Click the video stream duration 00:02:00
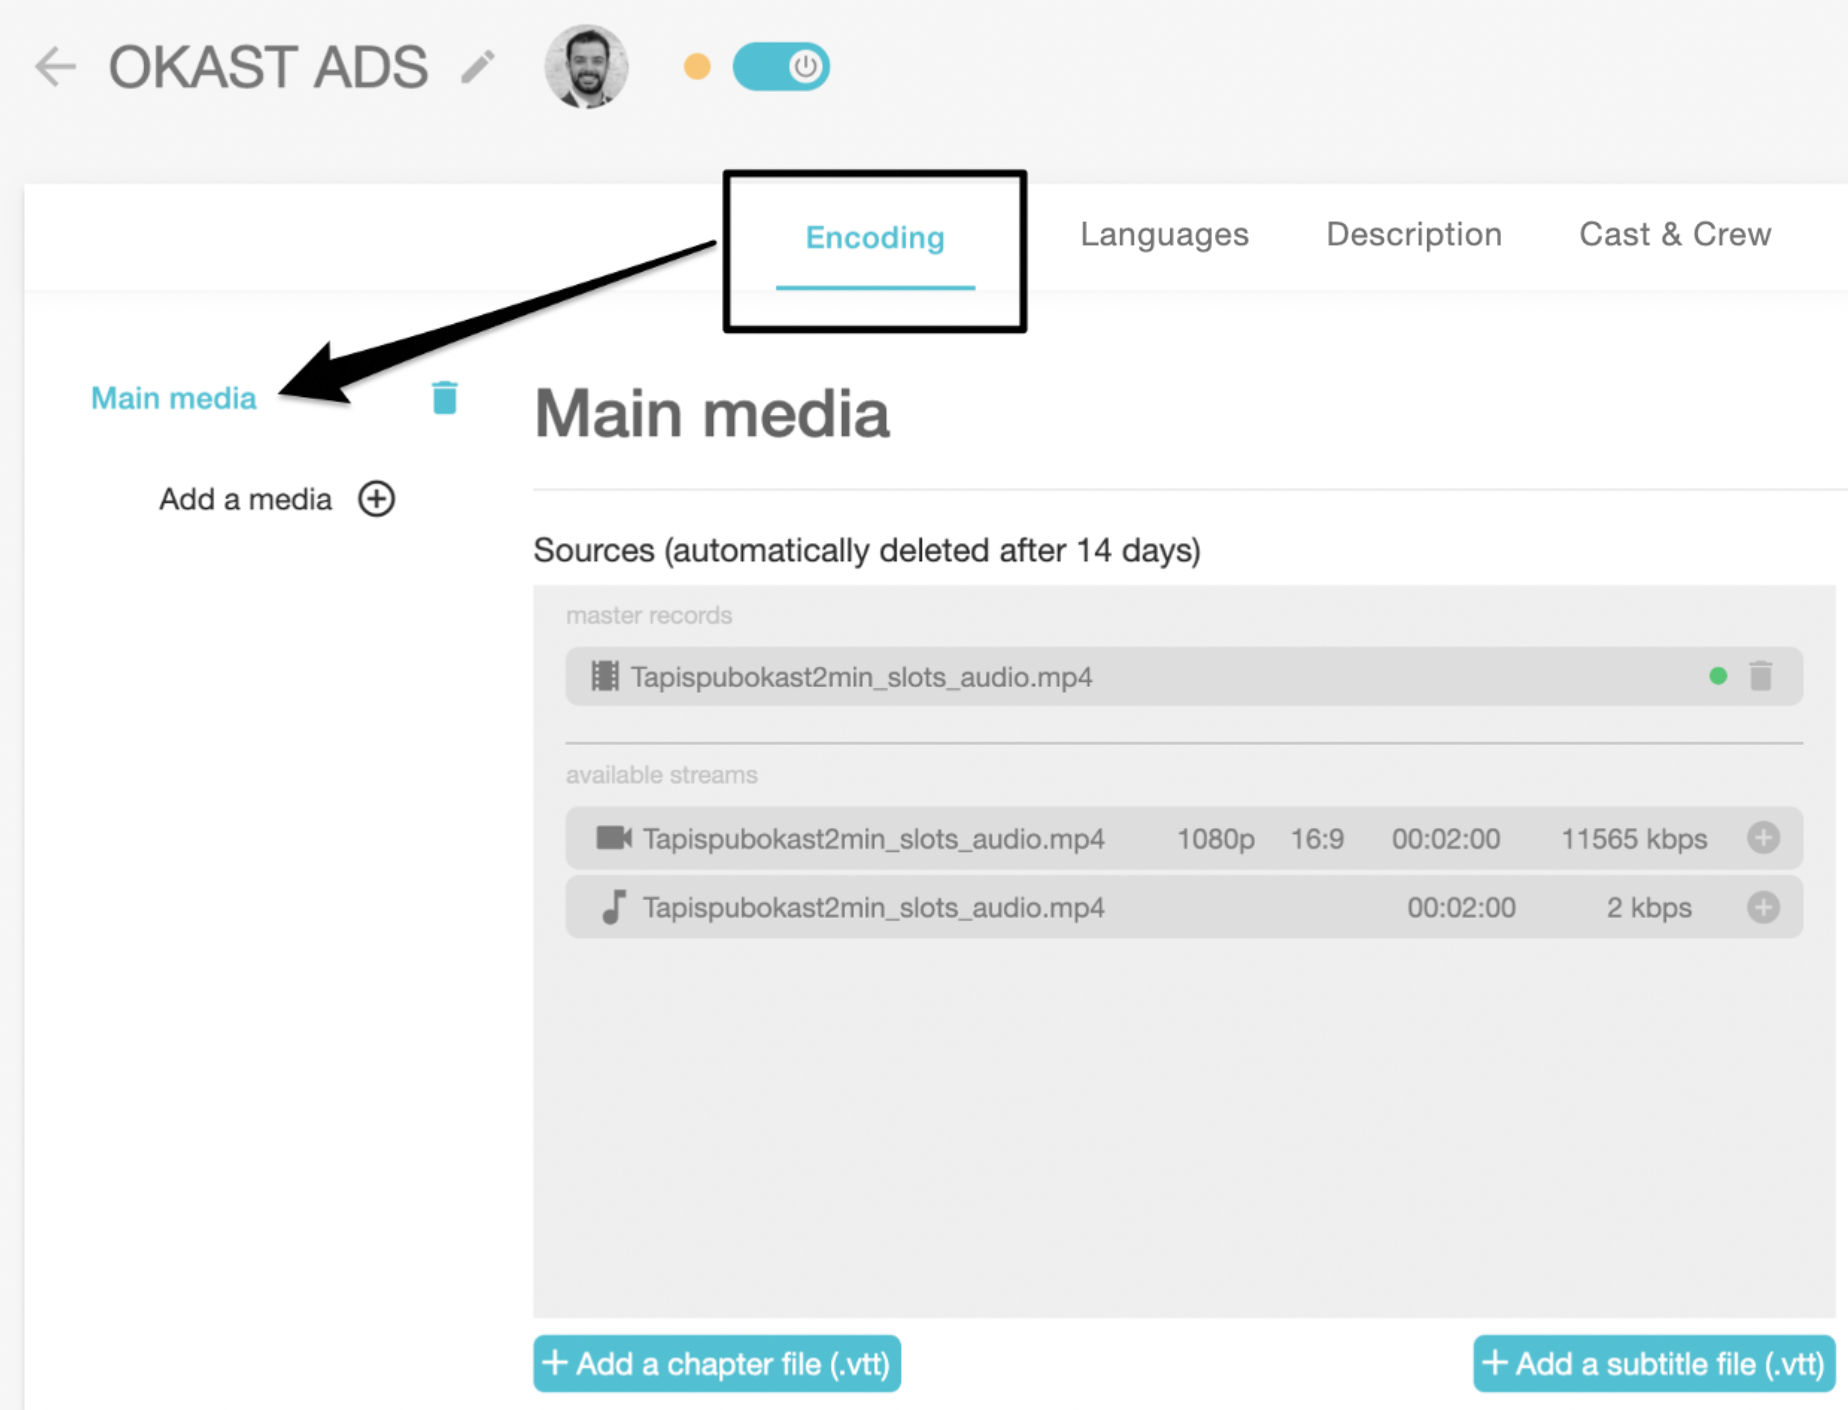Image resolution: width=1848 pixels, height=1410 pixels. 1446,839
